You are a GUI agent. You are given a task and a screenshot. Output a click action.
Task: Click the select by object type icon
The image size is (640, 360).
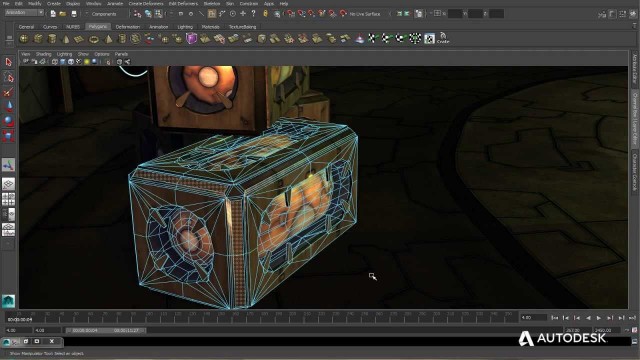point(148,14)
